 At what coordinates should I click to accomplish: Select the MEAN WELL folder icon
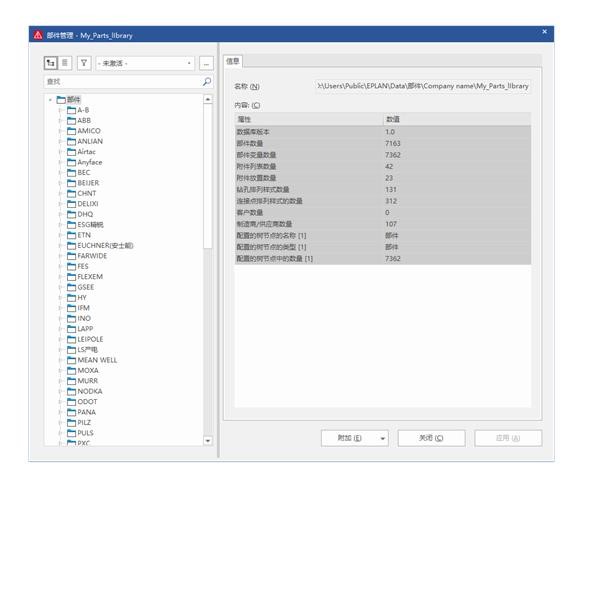[x=72, y=360]
